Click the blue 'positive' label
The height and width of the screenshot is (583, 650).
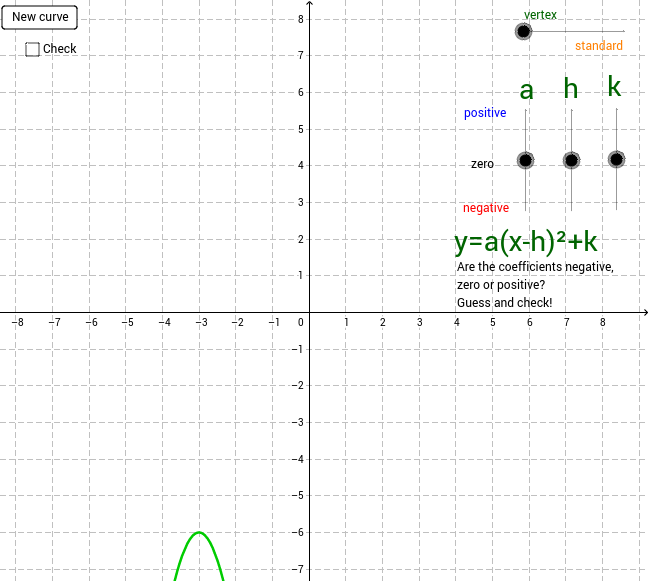(x=485, y=113)
